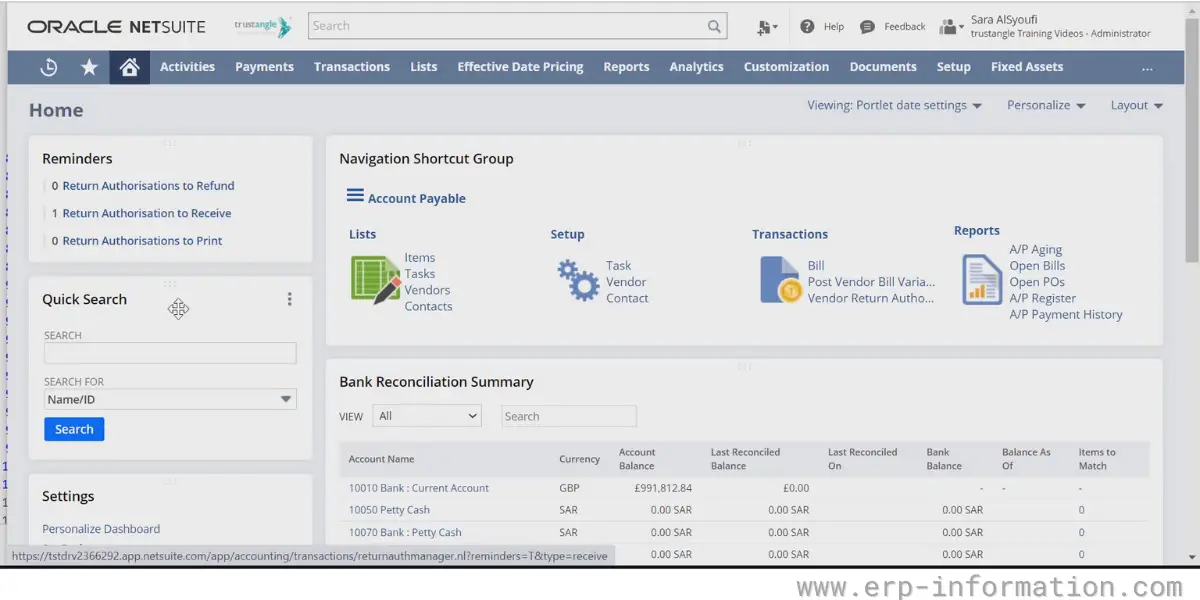Viewport: 1200px width, 600px height.
Task: Click the Transactions bill document shortcut icon
Action: coord(780,280)
